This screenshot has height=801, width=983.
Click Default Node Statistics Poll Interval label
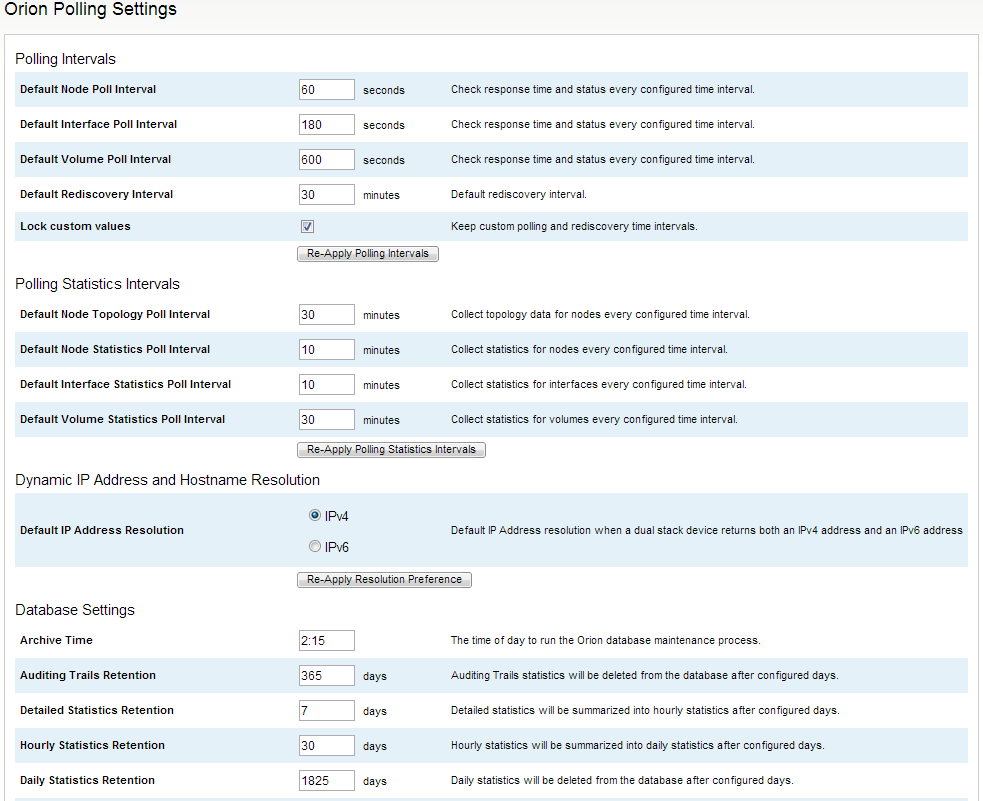[x=115, y=349]
